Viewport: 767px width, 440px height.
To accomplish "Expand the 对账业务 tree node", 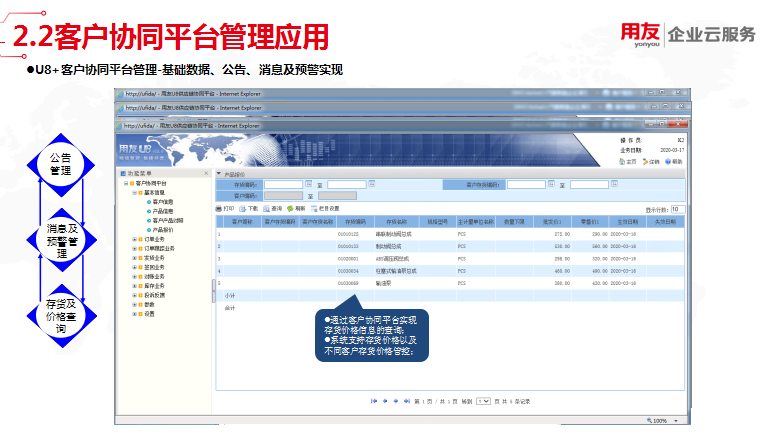I will click(135, 277).
